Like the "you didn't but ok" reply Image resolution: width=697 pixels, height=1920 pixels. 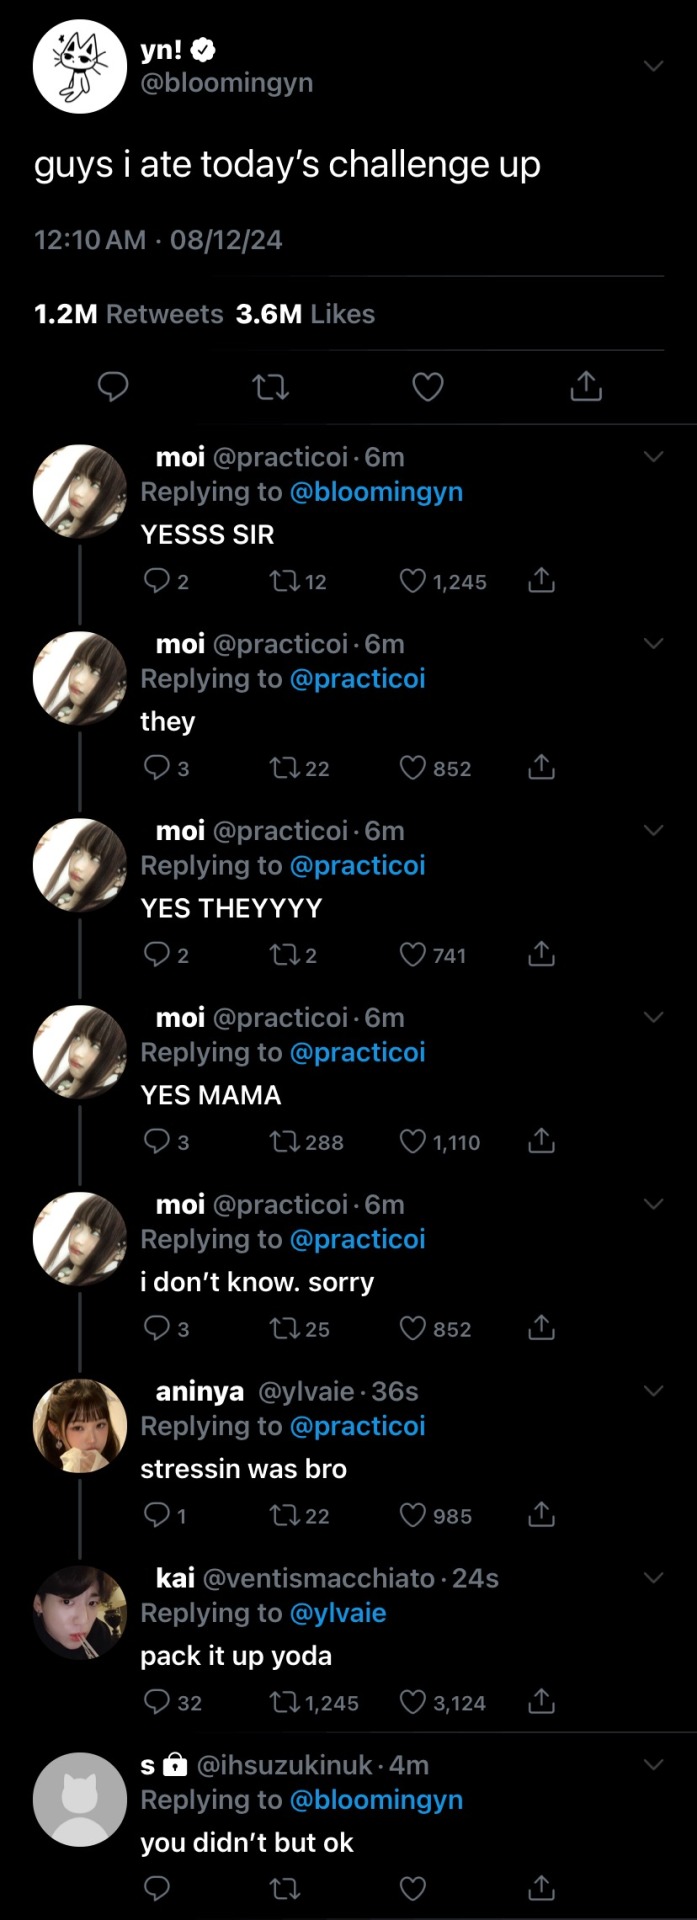[413, 1888]
